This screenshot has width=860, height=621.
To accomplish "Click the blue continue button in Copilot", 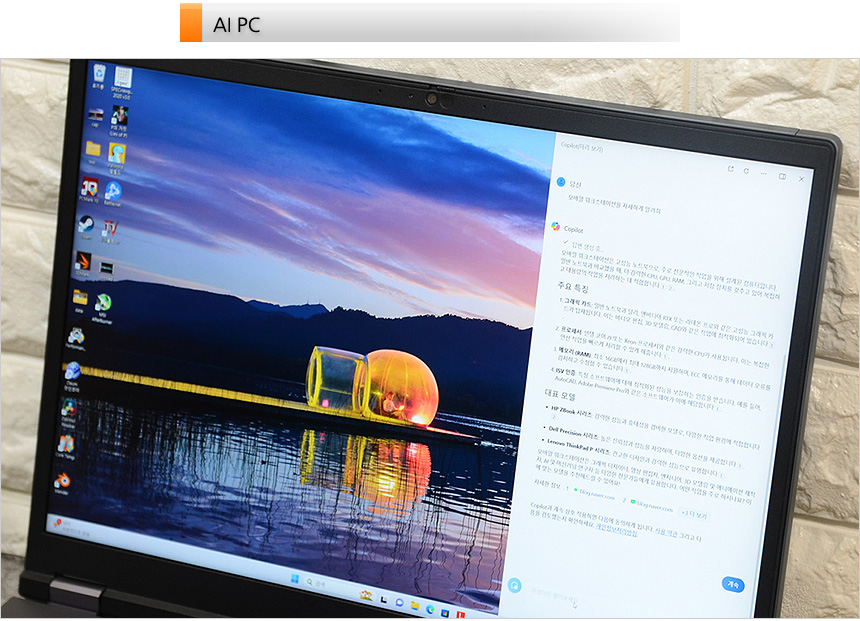I will (733, 584).
